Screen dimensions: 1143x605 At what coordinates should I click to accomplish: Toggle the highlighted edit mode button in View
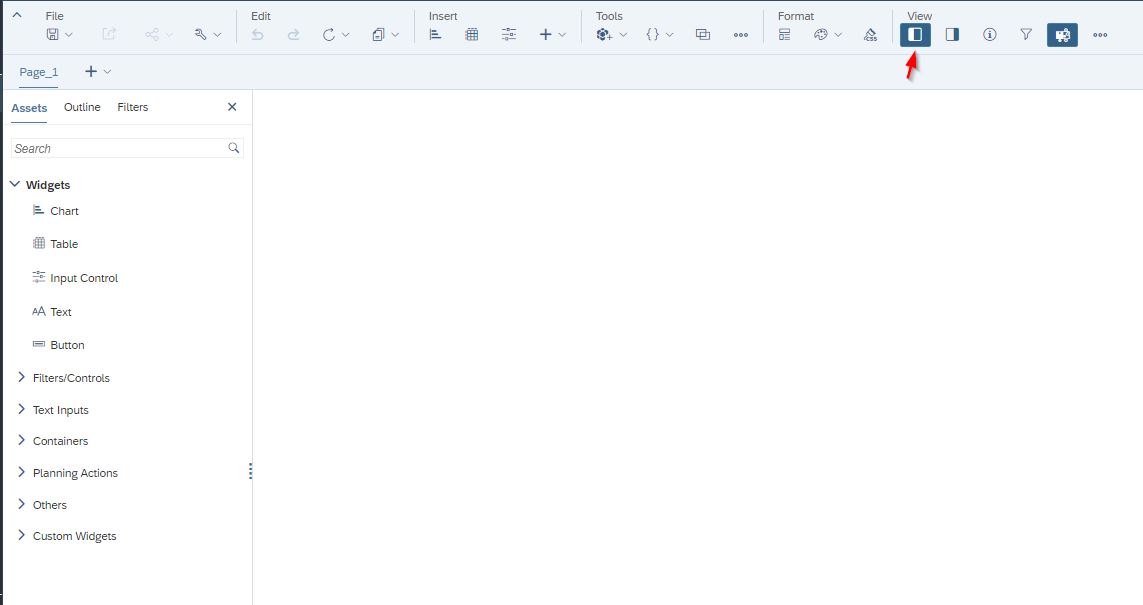(1062, 34)
